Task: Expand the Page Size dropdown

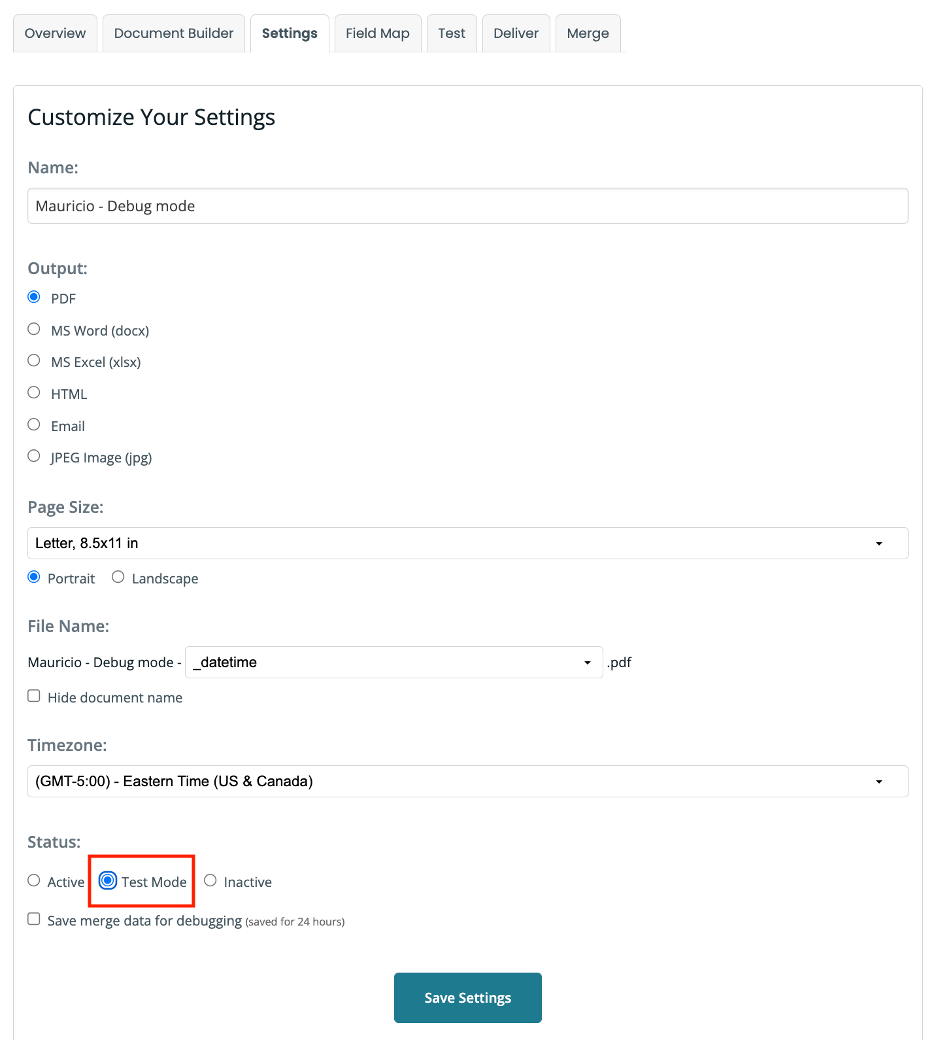Action: 467,543
